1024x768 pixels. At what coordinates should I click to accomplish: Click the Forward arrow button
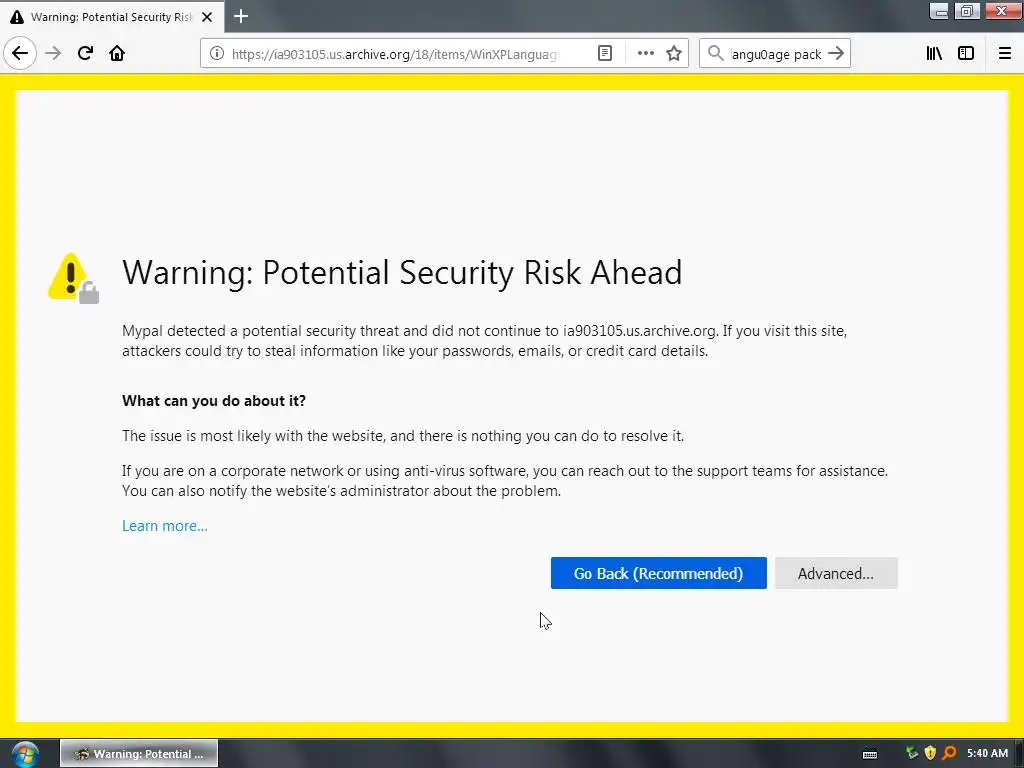point(53,54)
